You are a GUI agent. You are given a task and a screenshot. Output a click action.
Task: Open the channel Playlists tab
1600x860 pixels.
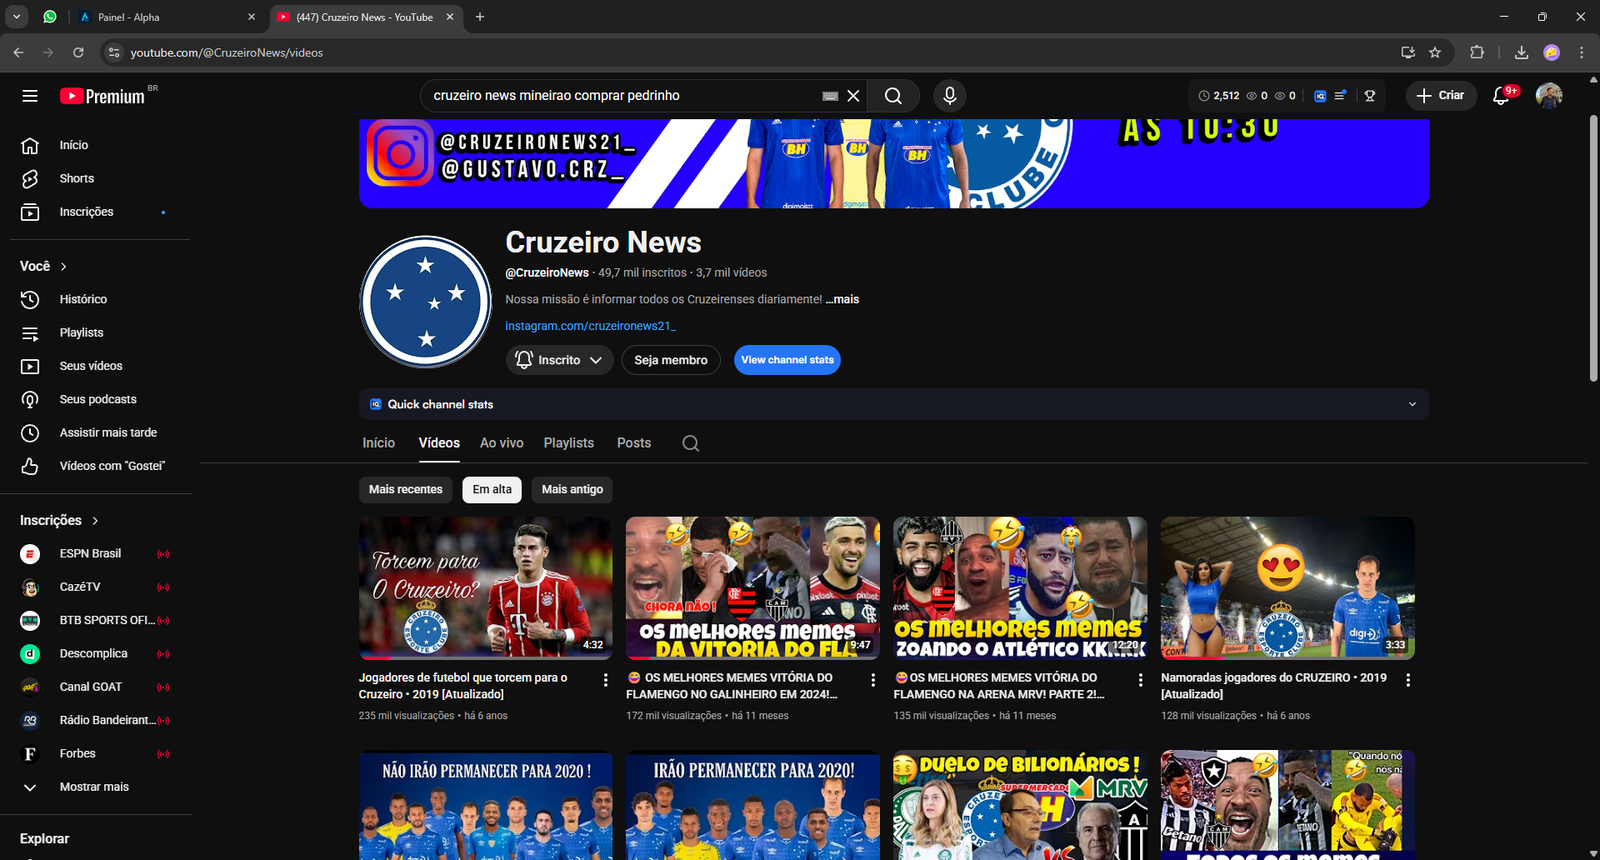pos(569,443)
